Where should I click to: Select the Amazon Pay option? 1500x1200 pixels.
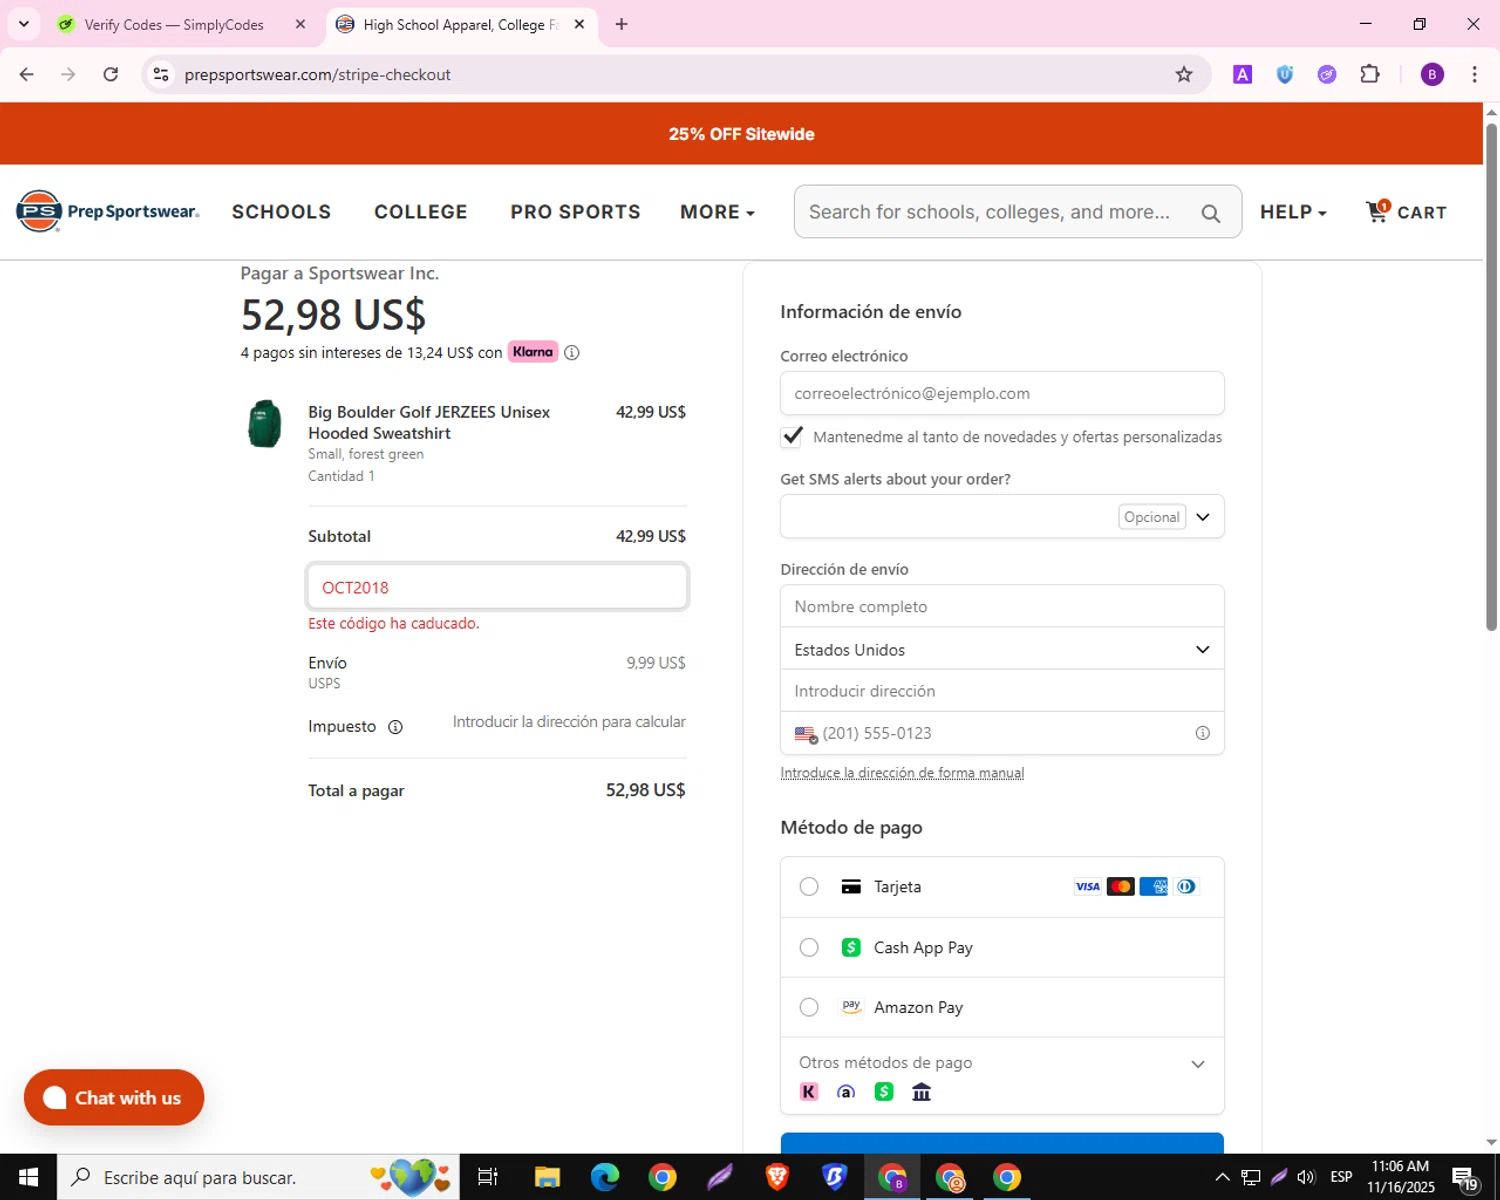809,1008
